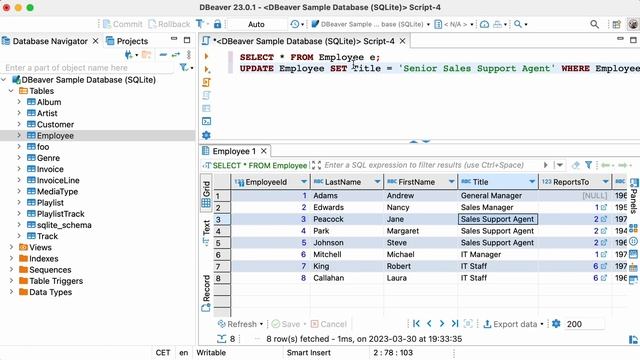640x360 pixels.
Task: Click the Refresh button
Action: point(237,324)
